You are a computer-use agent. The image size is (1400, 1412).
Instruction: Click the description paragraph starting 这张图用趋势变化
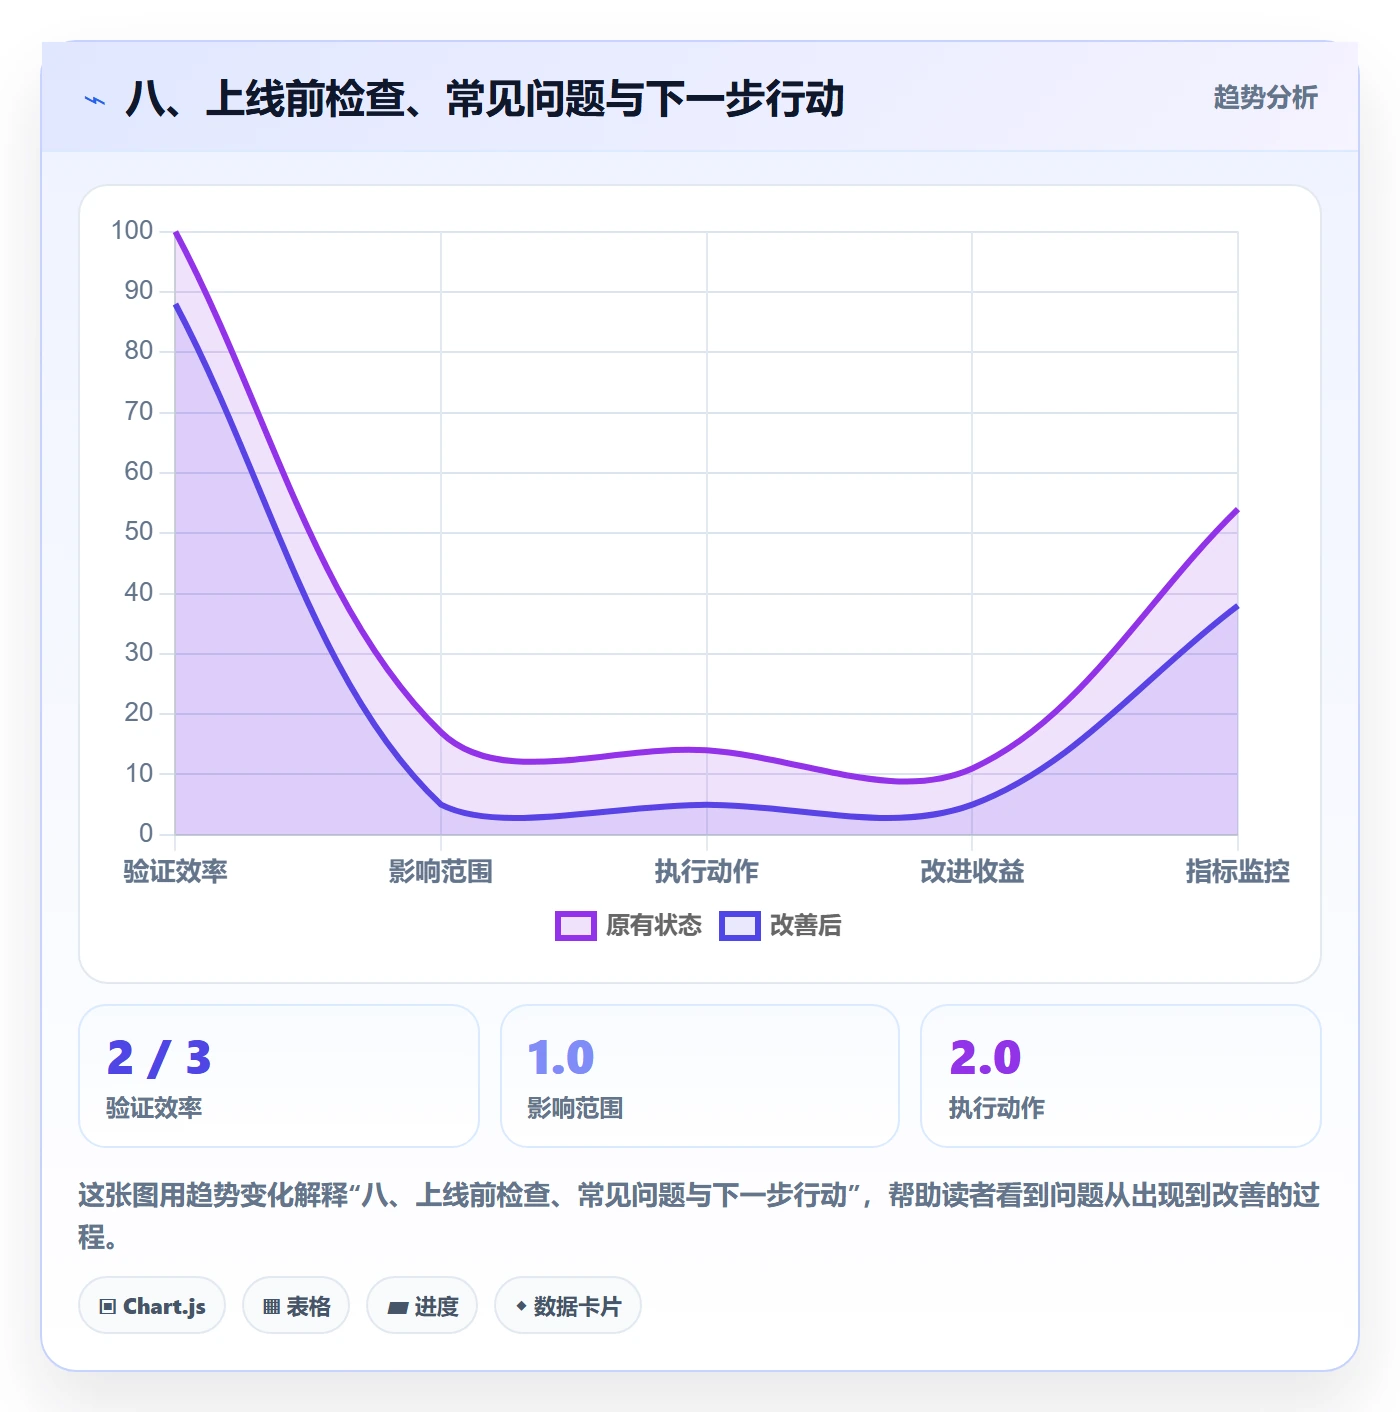pos(699,1215)
